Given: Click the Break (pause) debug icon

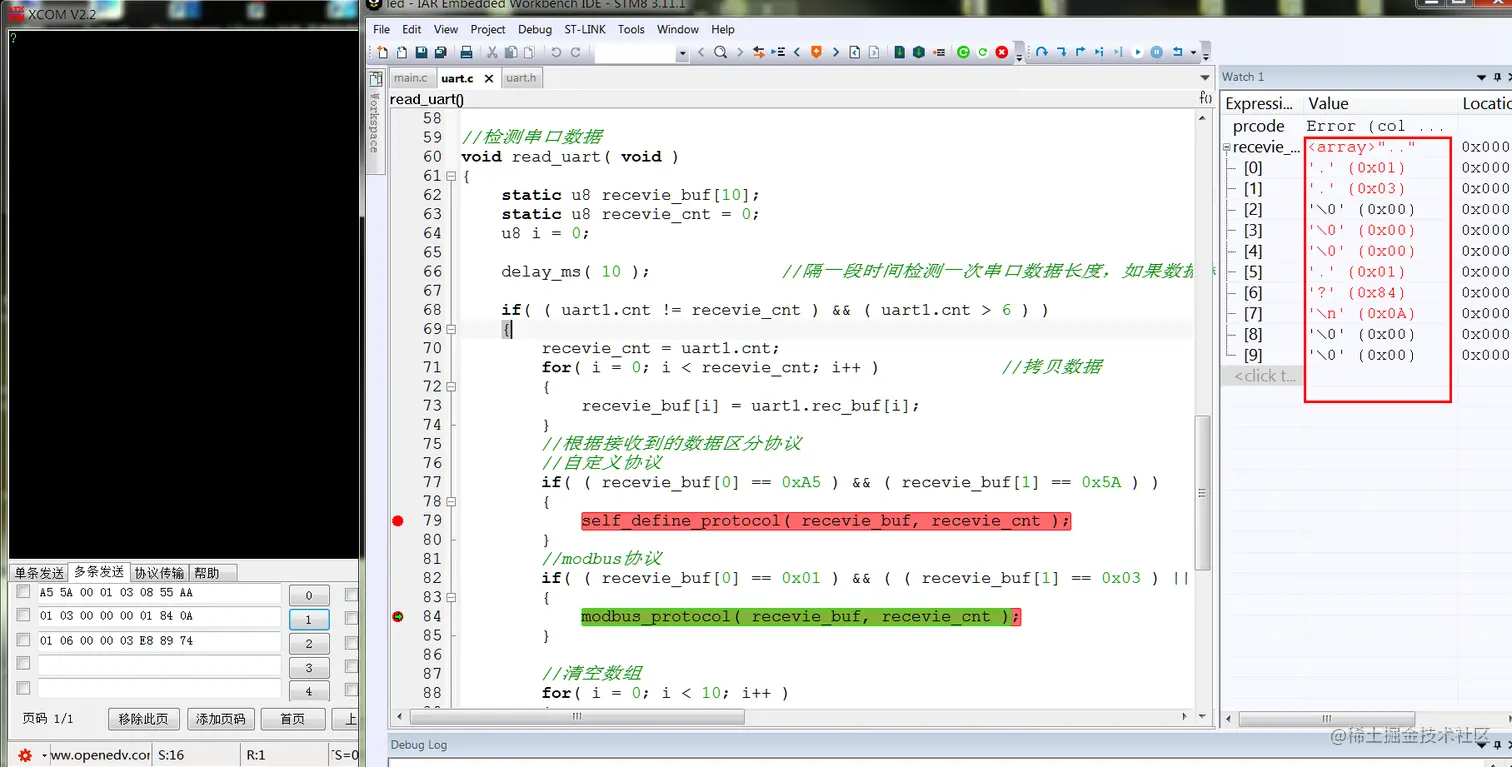Looking at the screenshot, I should pos(1156,52).
